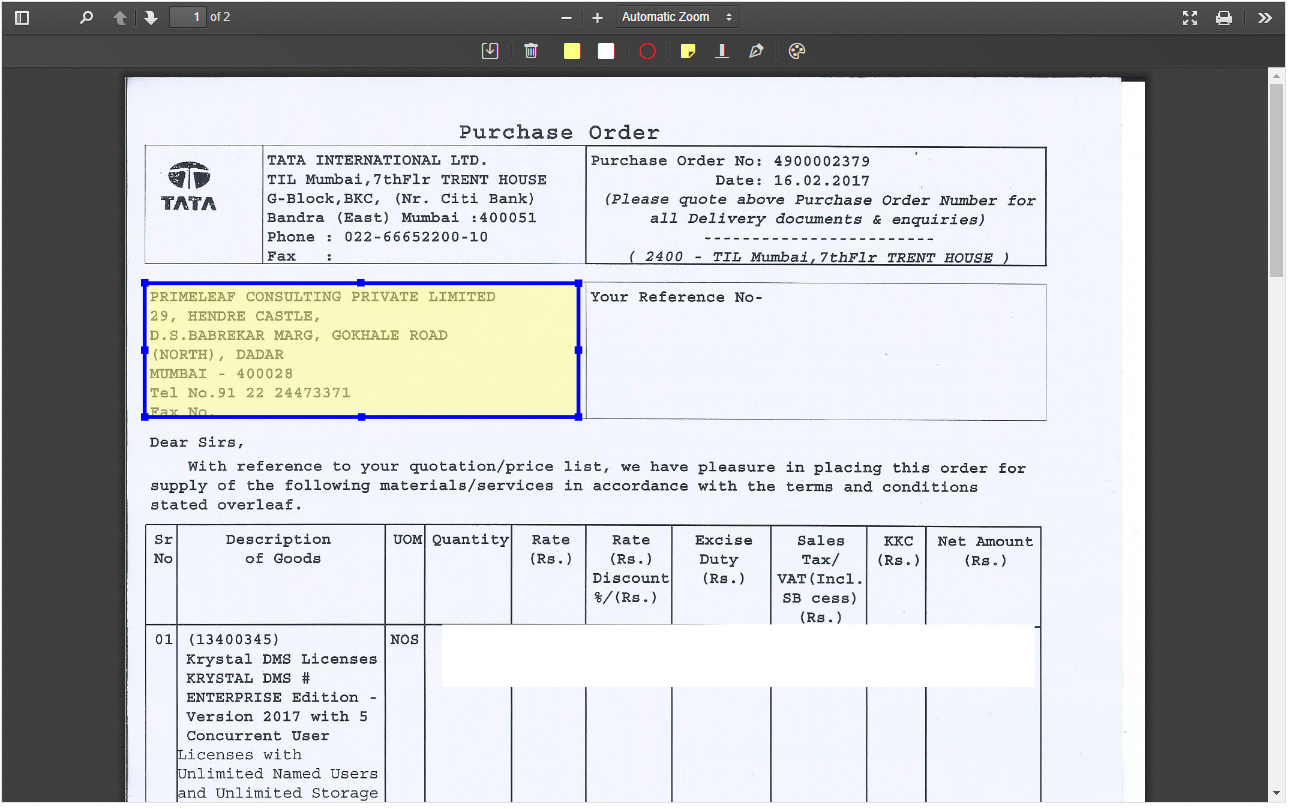Toggle the sidebar panel
The height and width of the screenshot is (809, 1291).
tap(22, 18)
